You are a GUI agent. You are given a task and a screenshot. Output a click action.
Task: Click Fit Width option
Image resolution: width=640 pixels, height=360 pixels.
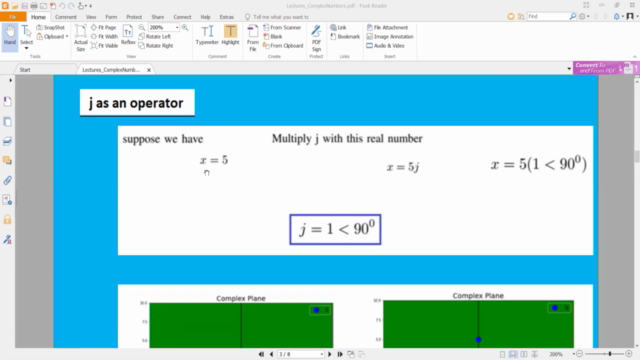pos(104,36)
